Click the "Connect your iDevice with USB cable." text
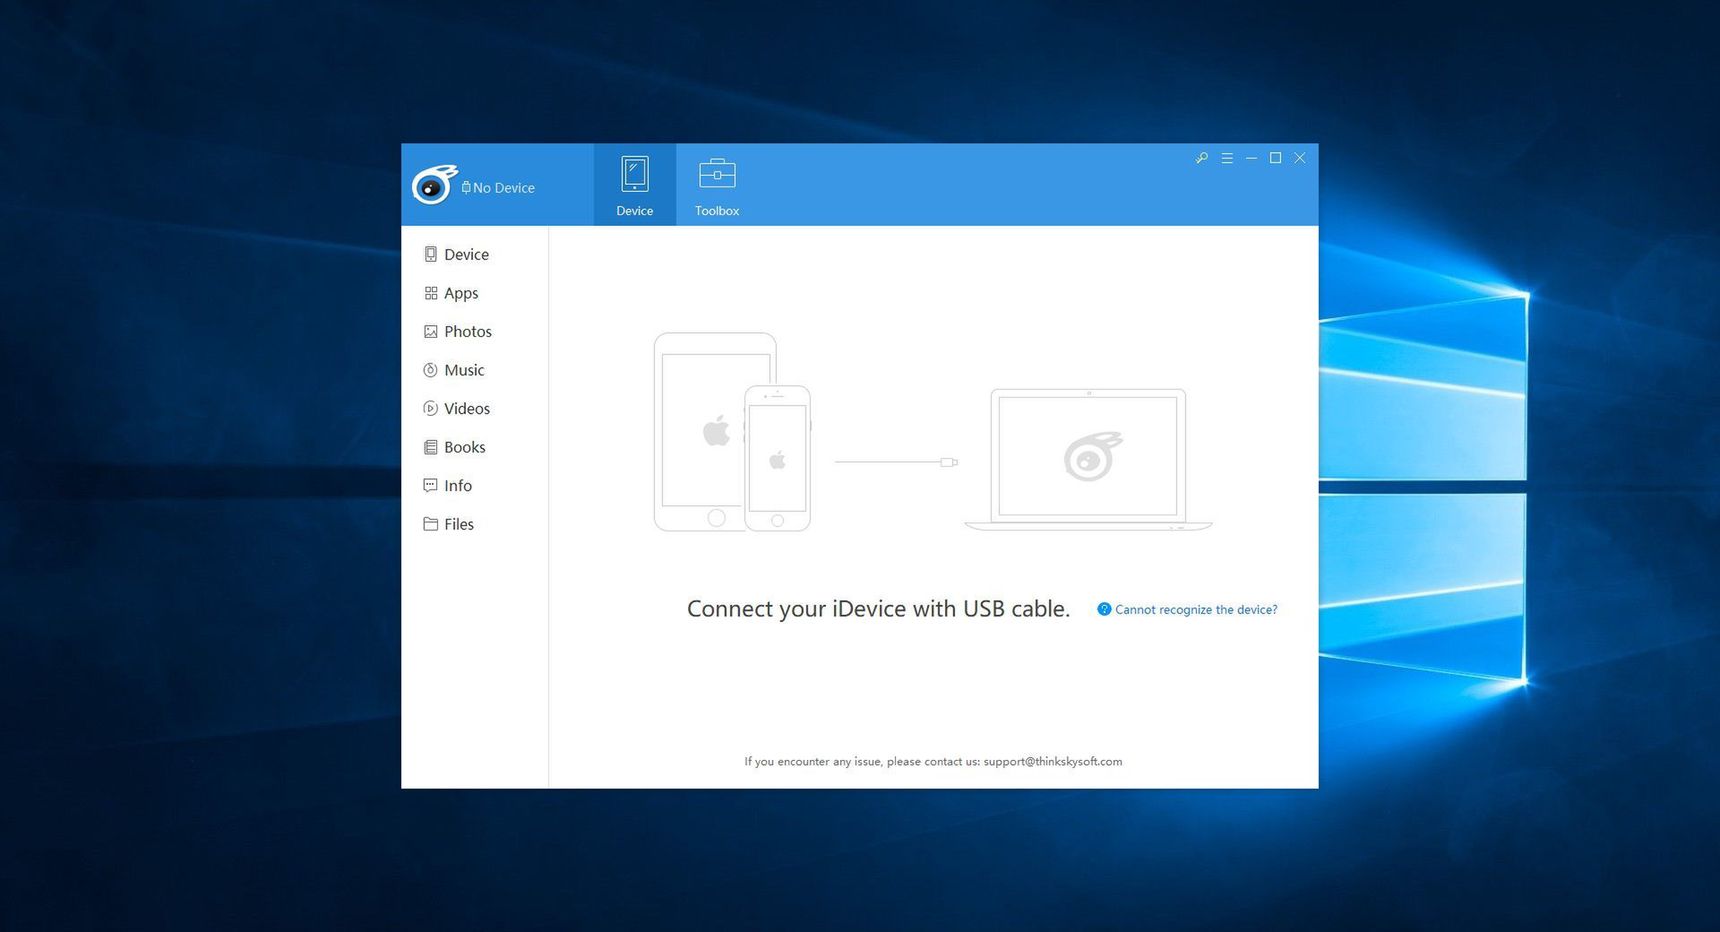This screenshot has width=1720, height=932. click(878, 609)
